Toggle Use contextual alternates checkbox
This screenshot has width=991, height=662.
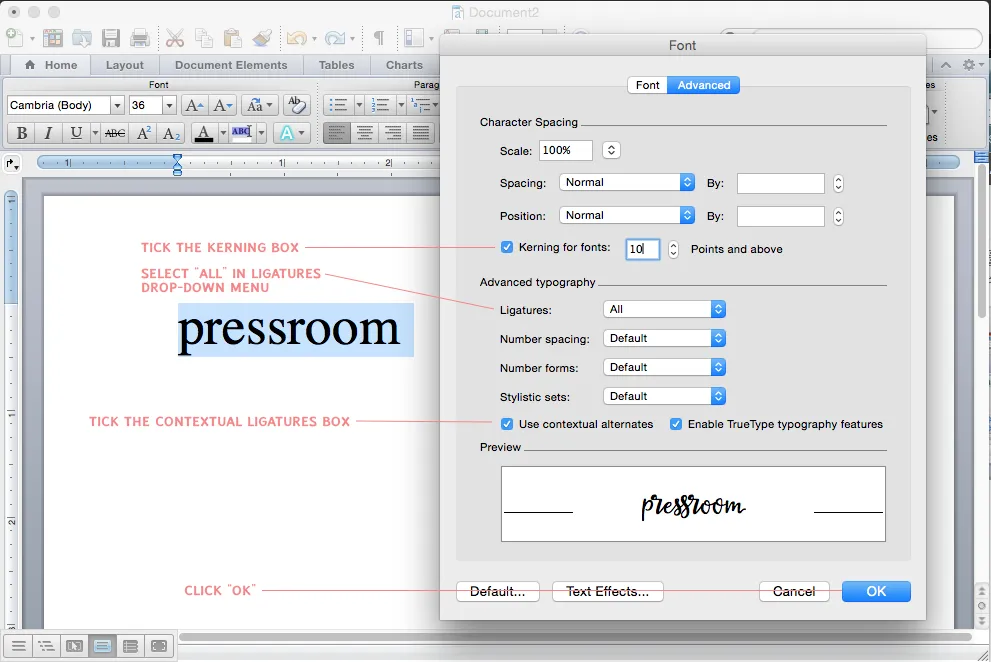(x=507, y=424)
